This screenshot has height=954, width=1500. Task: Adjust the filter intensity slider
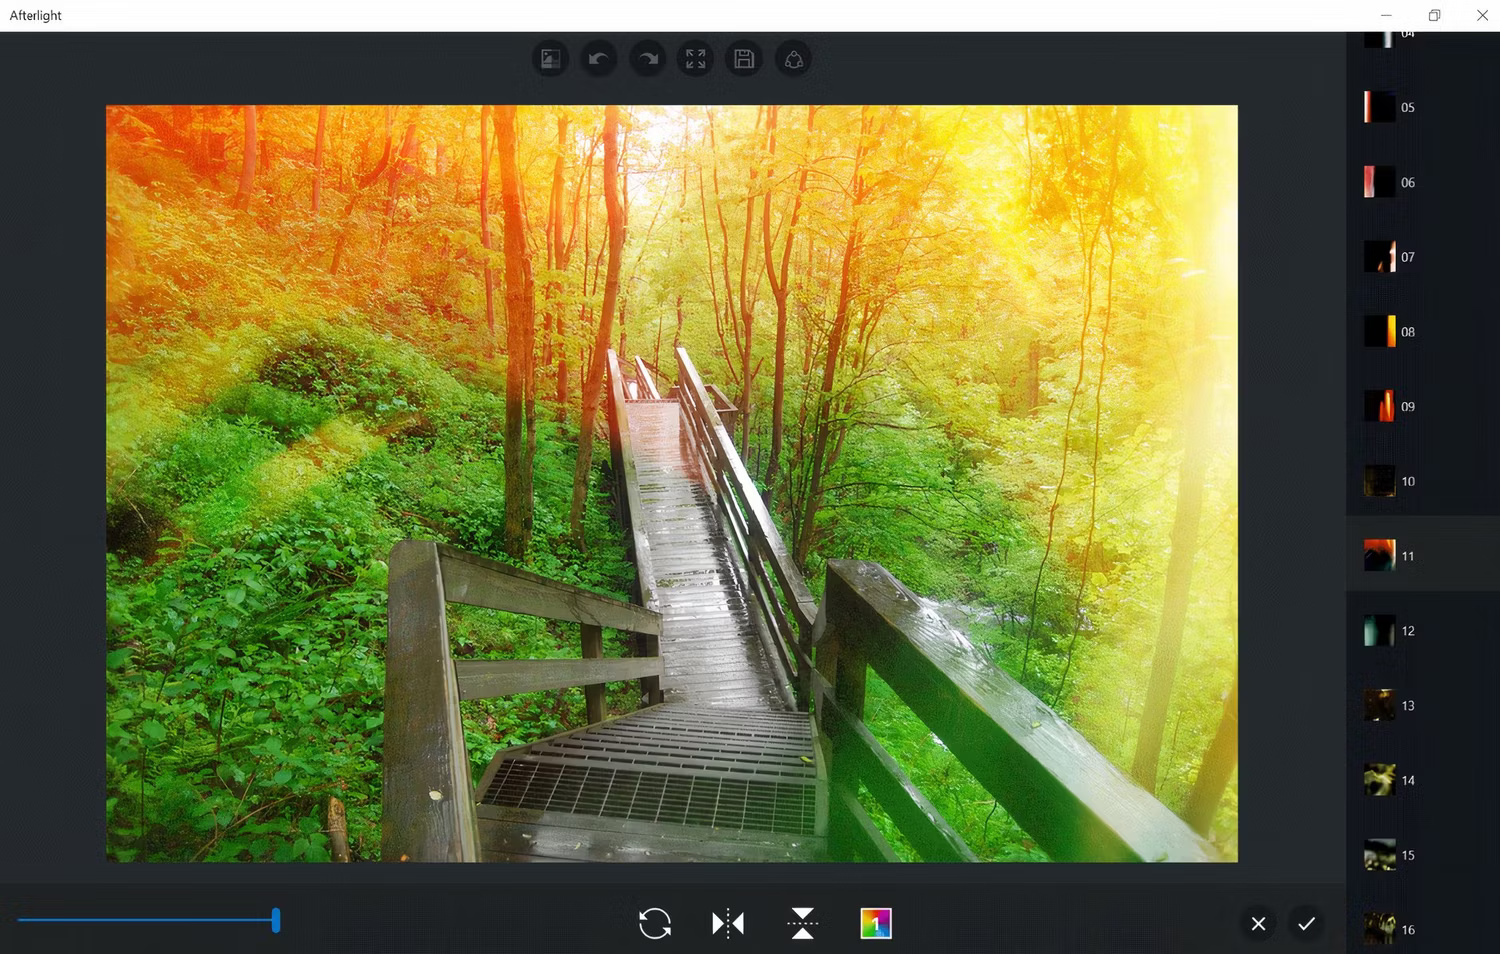click(275, 919)
